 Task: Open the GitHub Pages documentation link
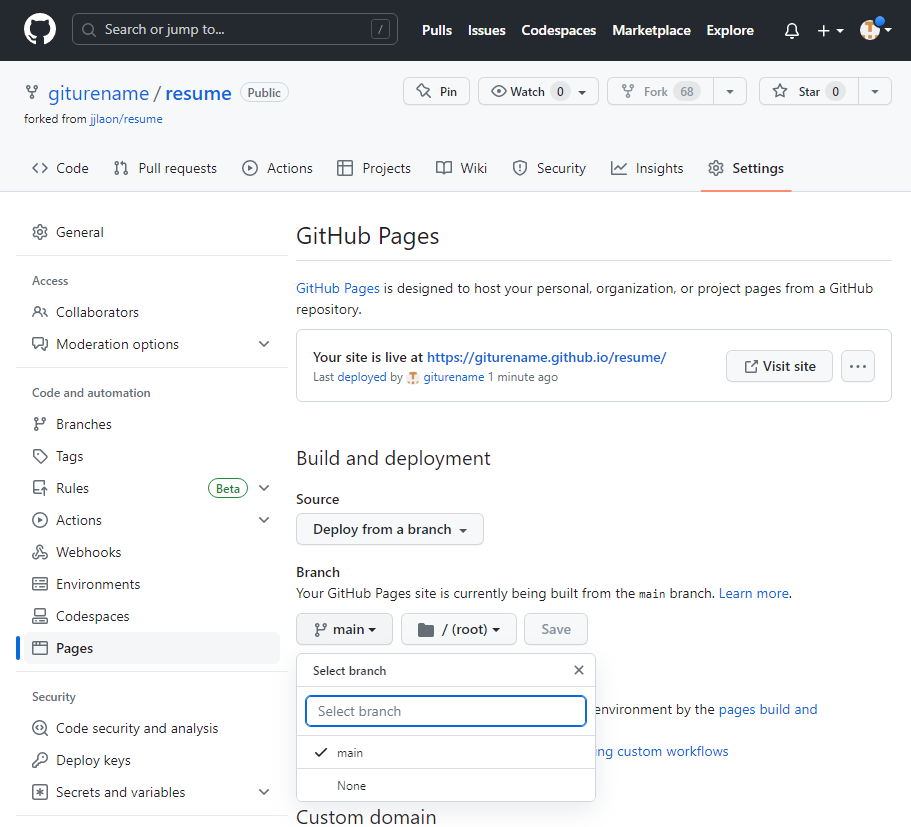(338, 288)
